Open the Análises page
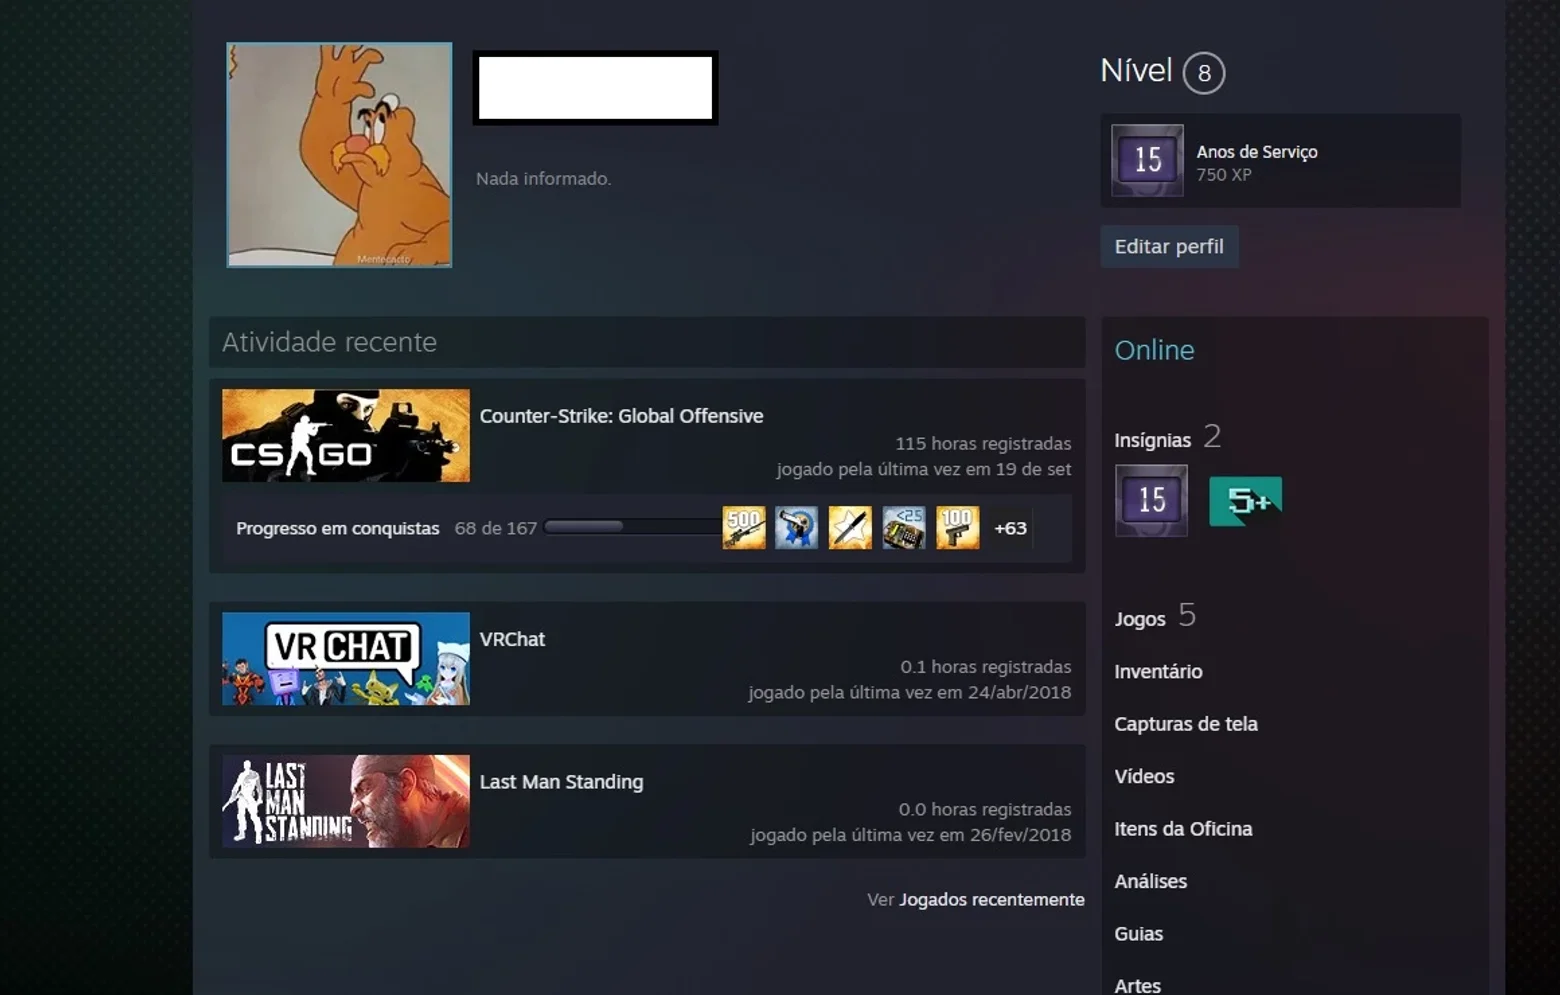This screenshot has height=995, width=1560. pyautogui.click(x=1150, y=882)
